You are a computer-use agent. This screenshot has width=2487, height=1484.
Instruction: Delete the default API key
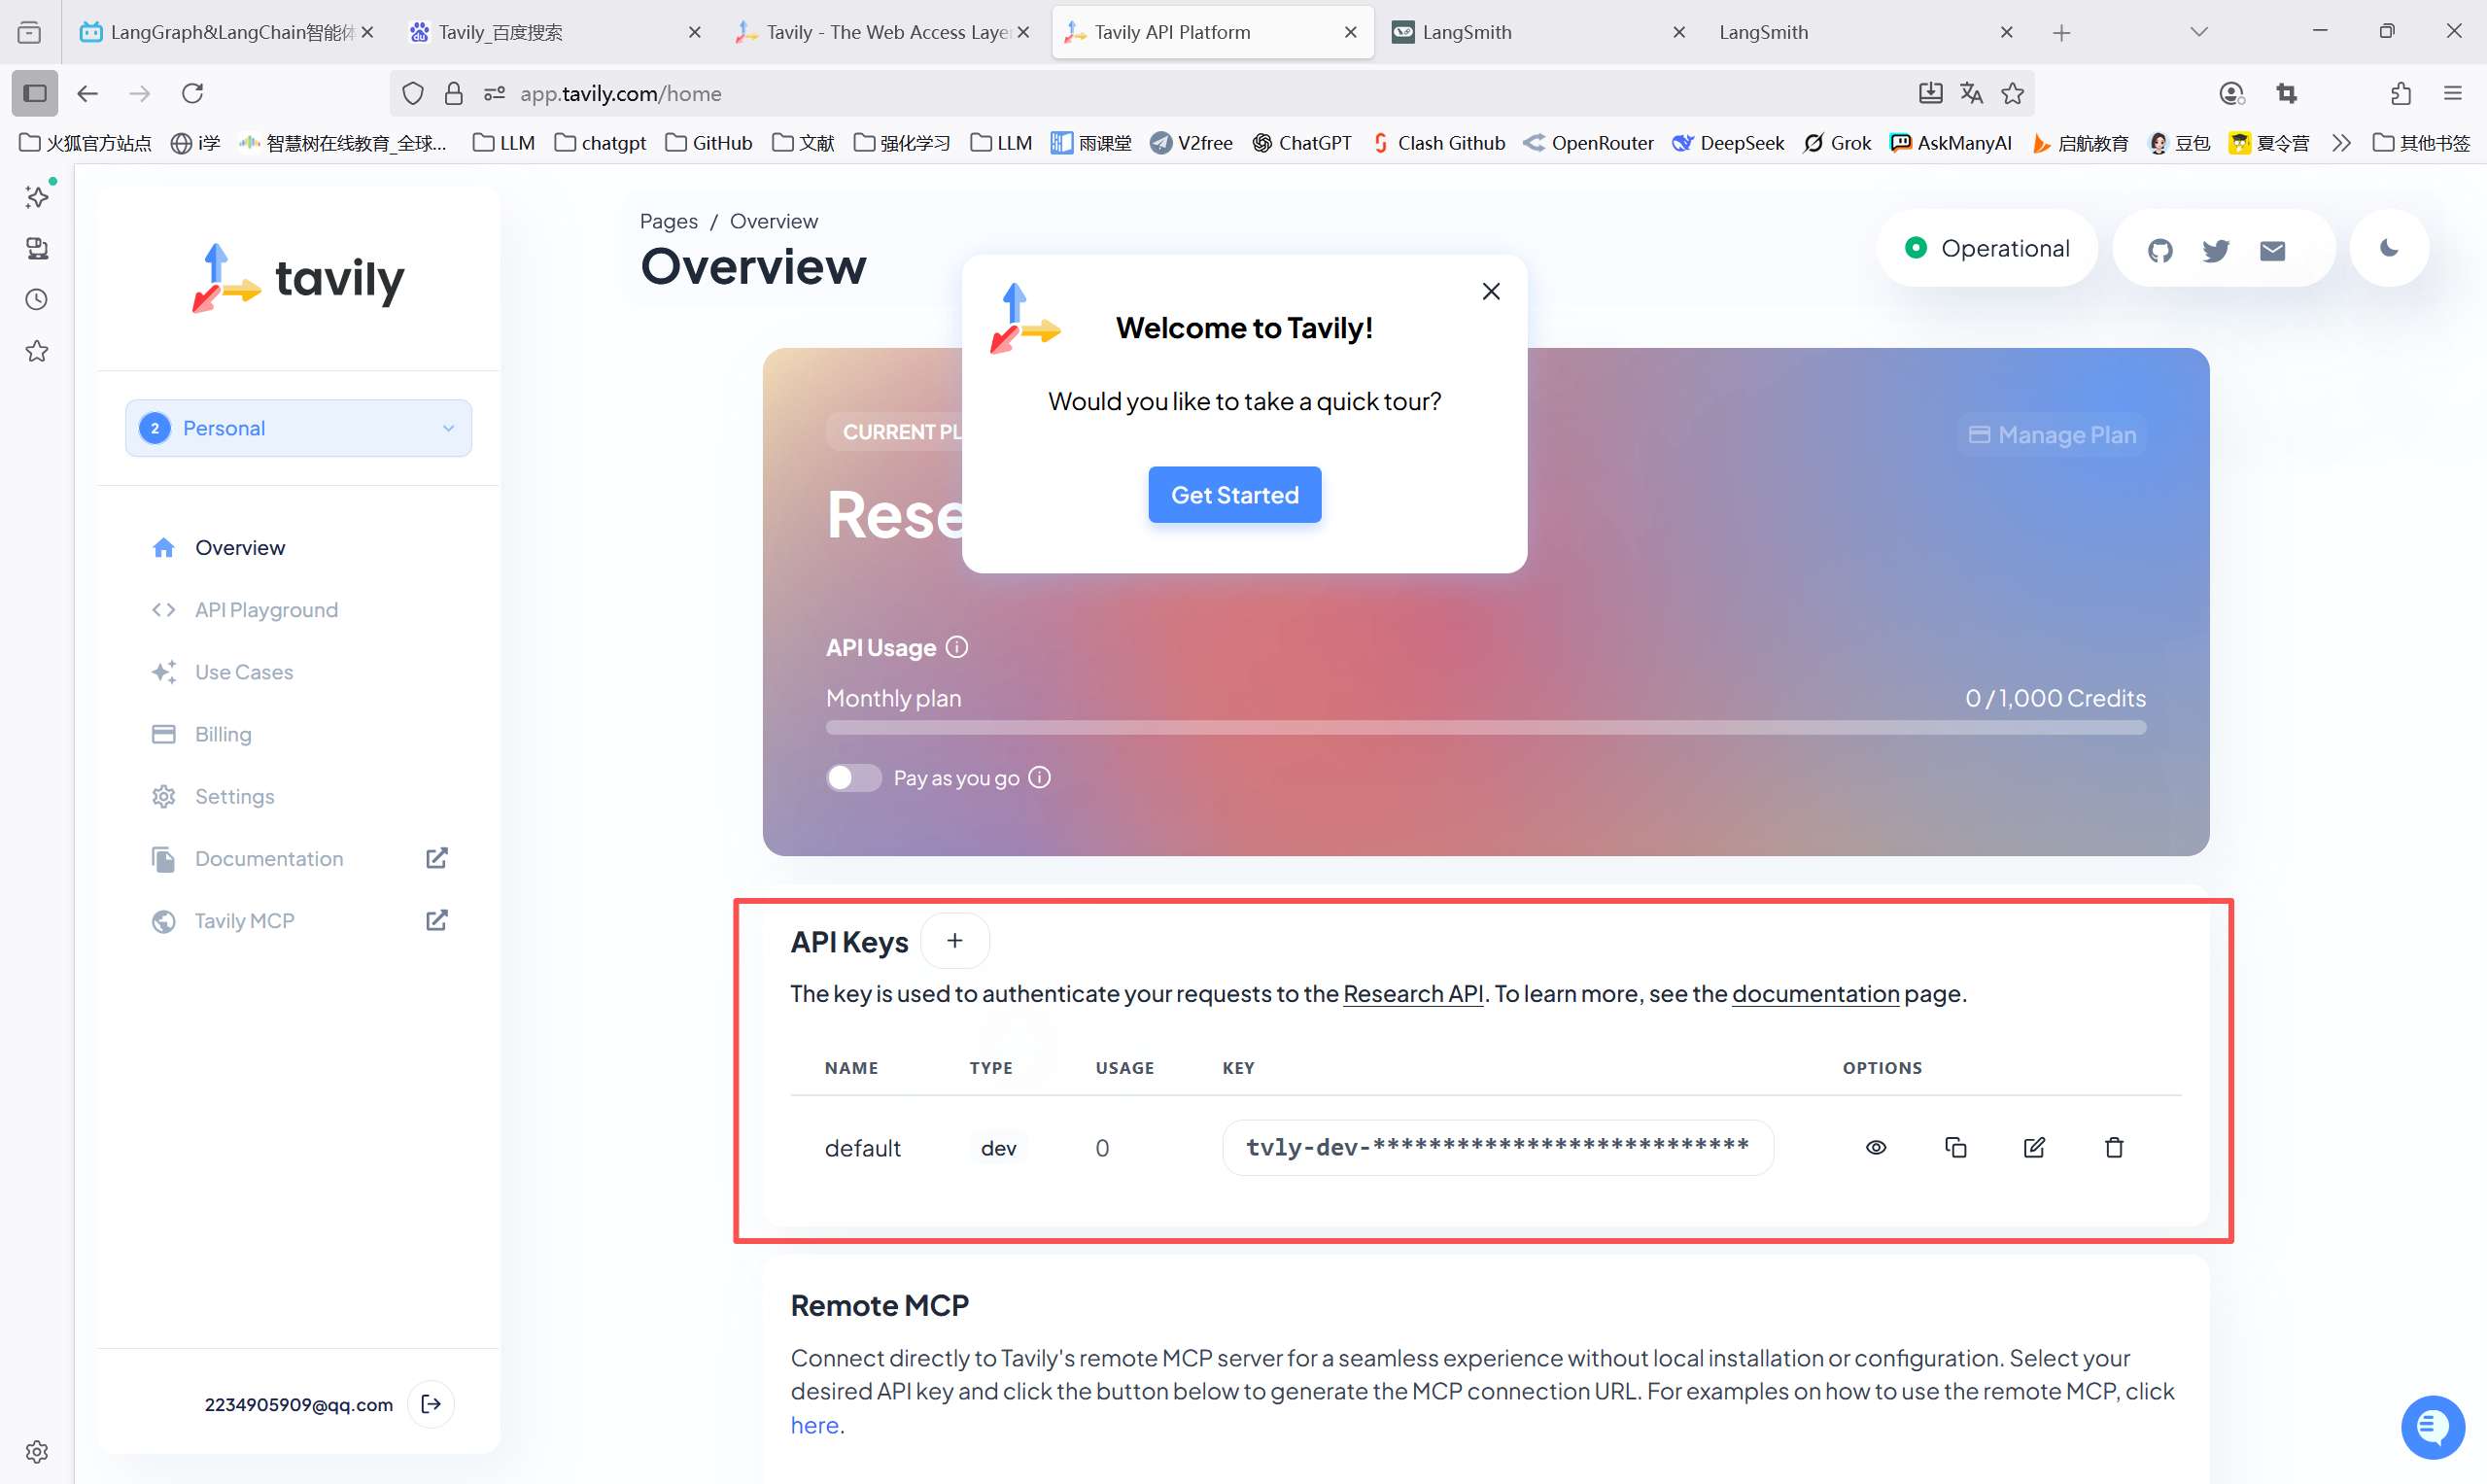tap(2113, 1147)
